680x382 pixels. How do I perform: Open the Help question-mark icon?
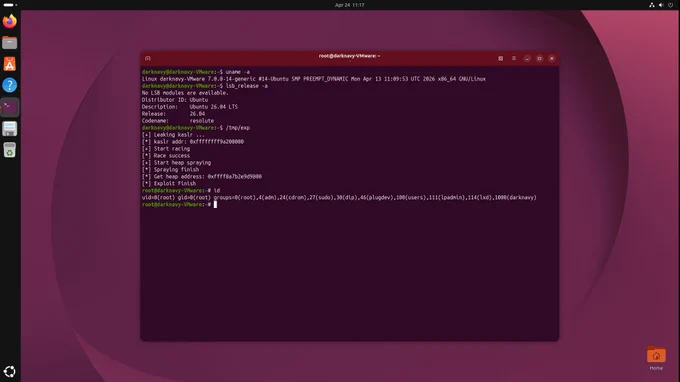tap(10, 85)
